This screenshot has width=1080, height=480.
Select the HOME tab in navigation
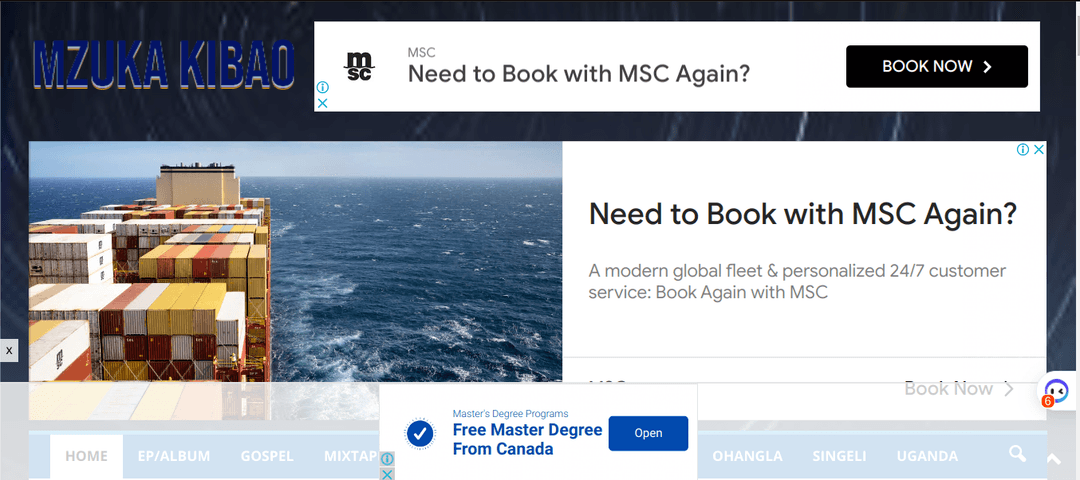[x=87, y=456]
